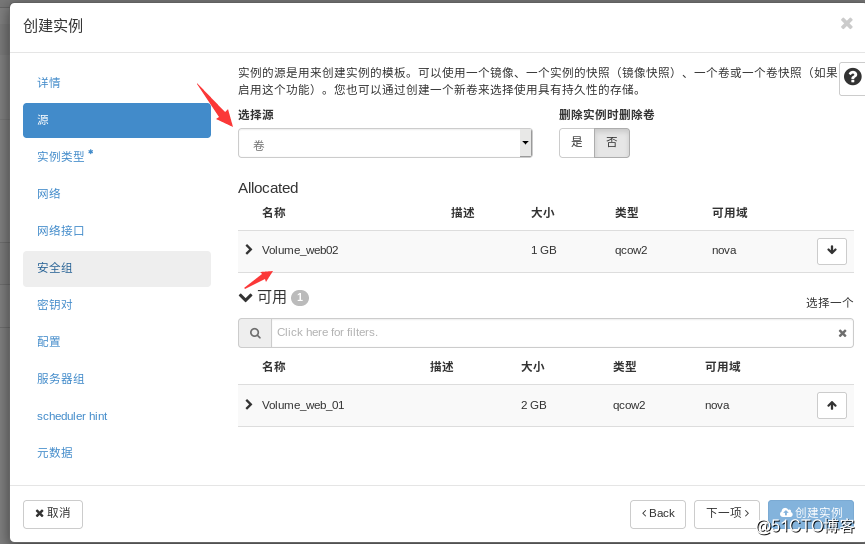
Task: Switch to the 安全组 step
Action: 117,269
